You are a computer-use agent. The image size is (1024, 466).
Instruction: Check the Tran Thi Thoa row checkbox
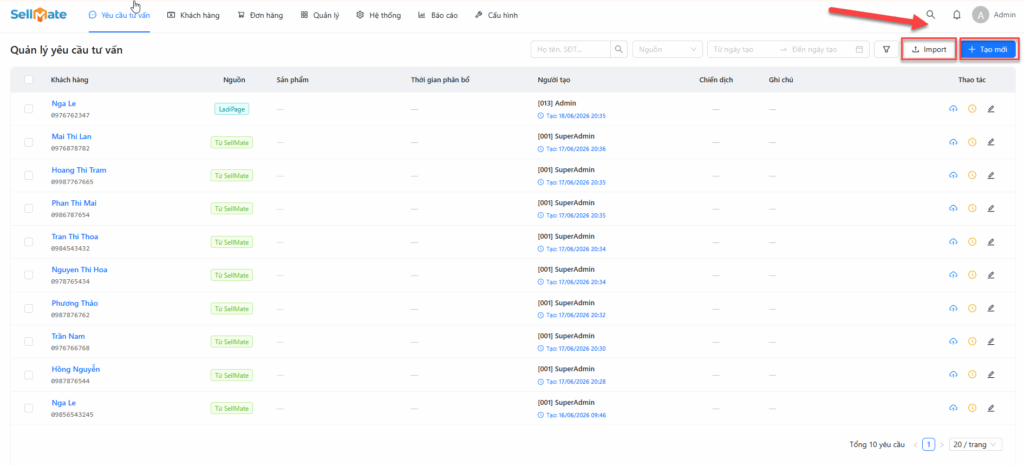(x=29, y=241)
